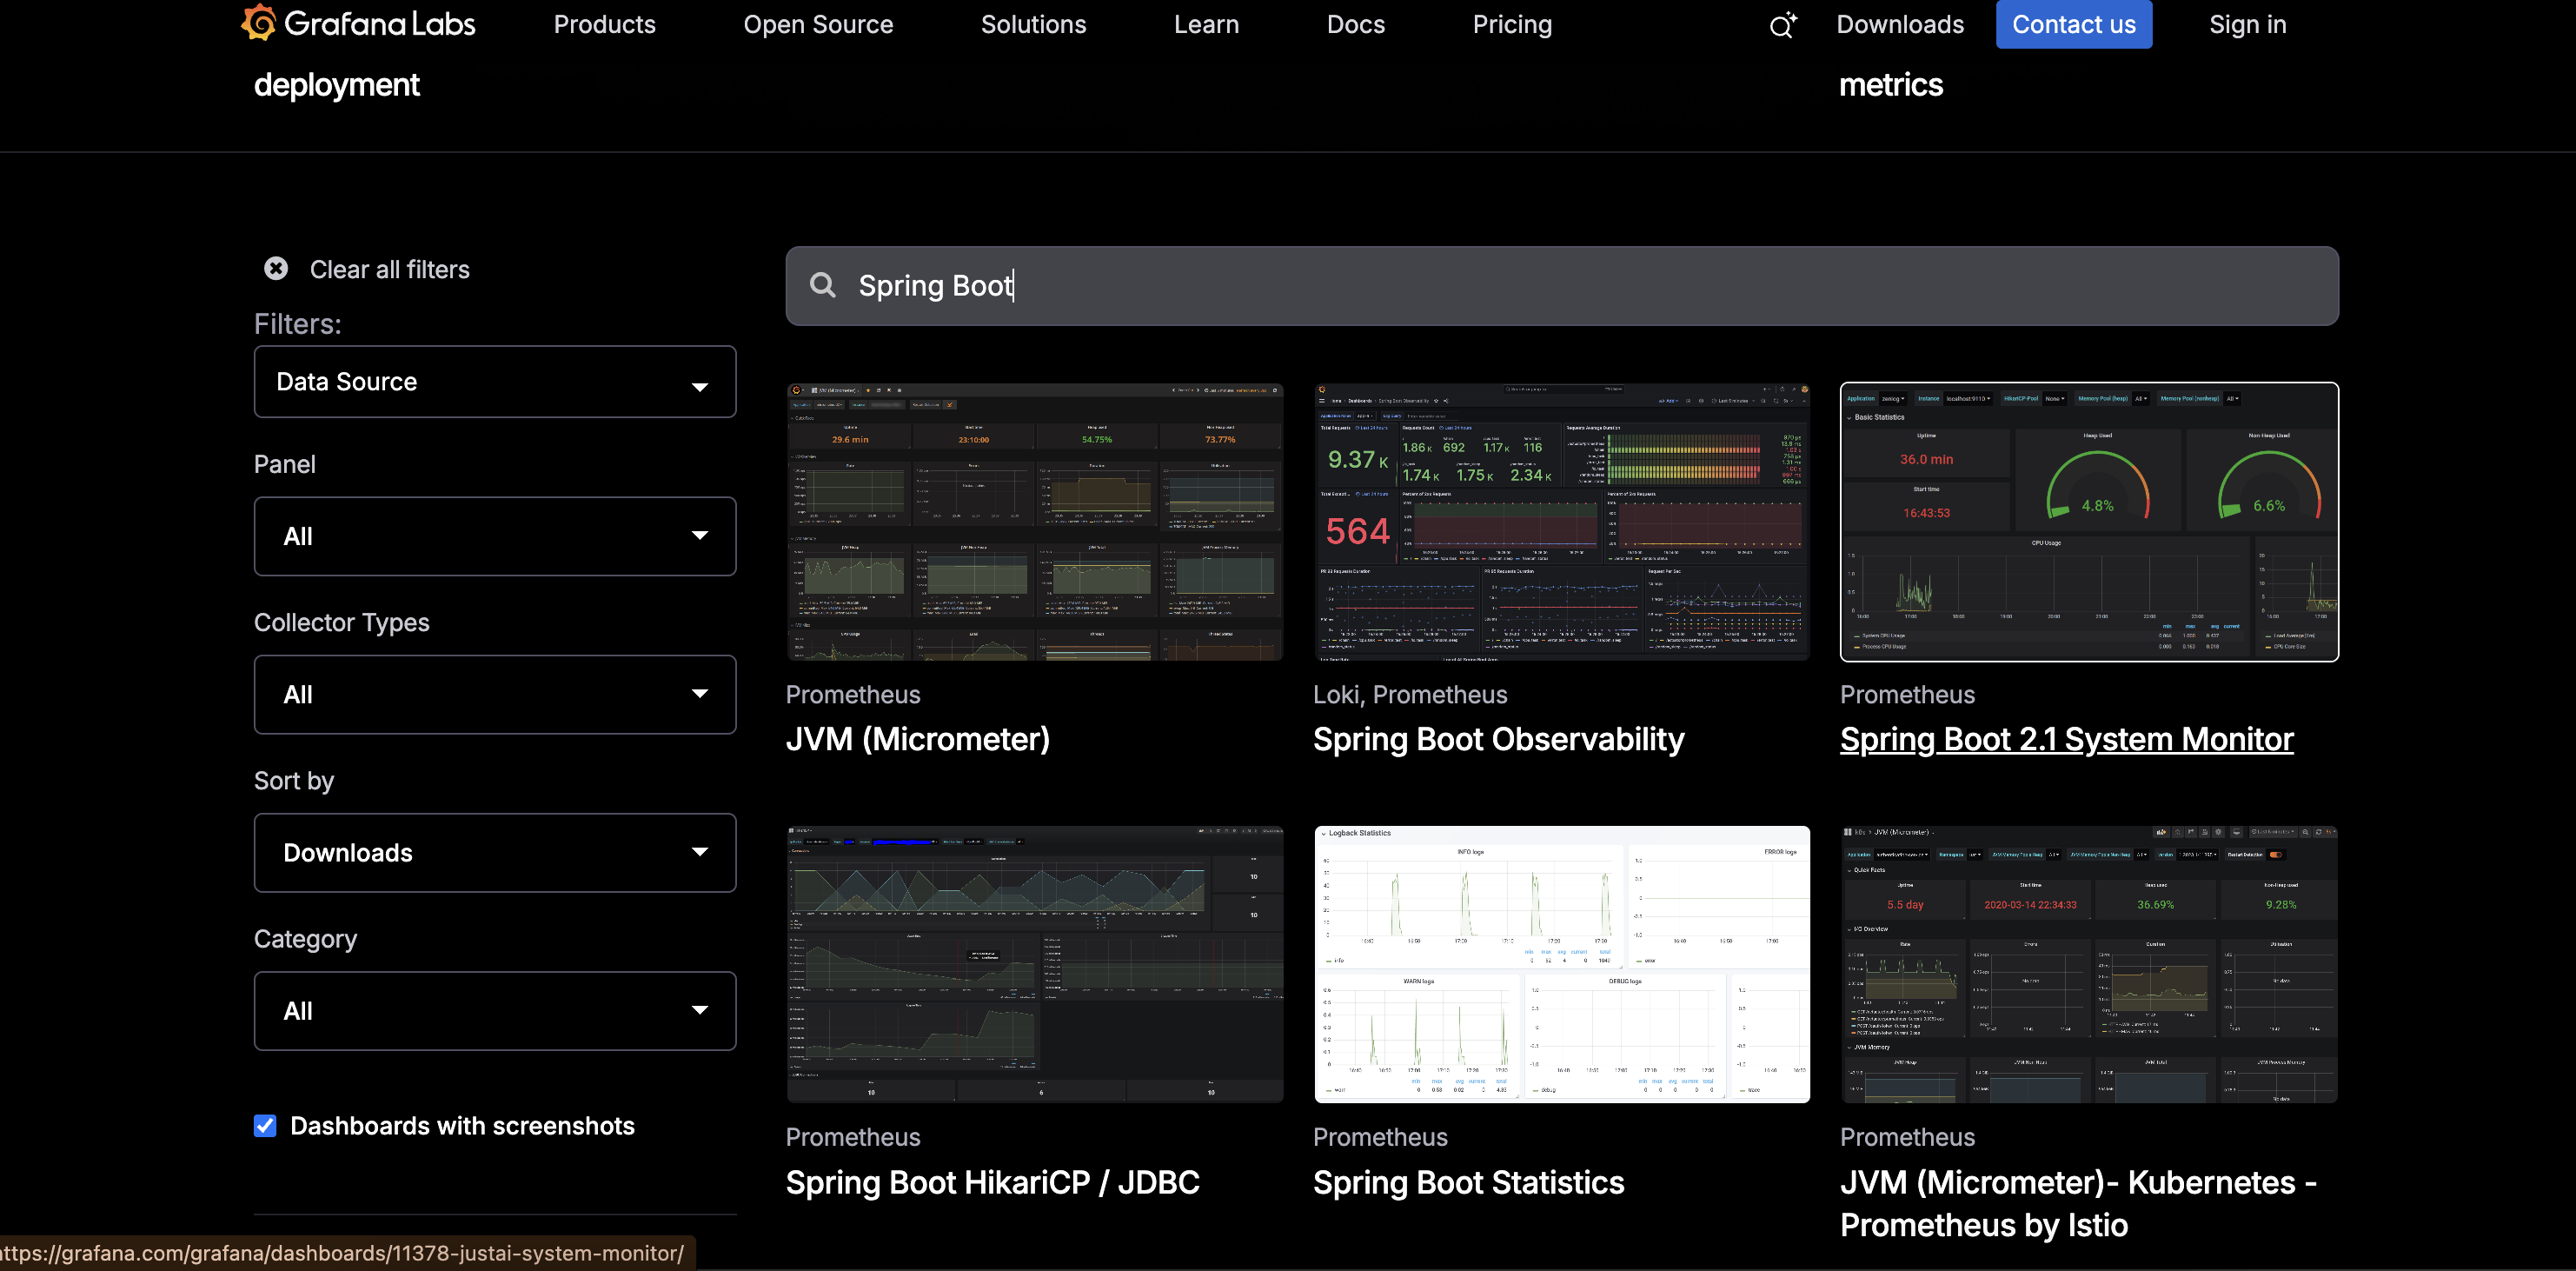The width and height of the screenshot is (2576, 1271).
Task: Open Spring Boot Statistics dashboard thumbnail
Action: pyautogui.click(x=1561, y=964)
